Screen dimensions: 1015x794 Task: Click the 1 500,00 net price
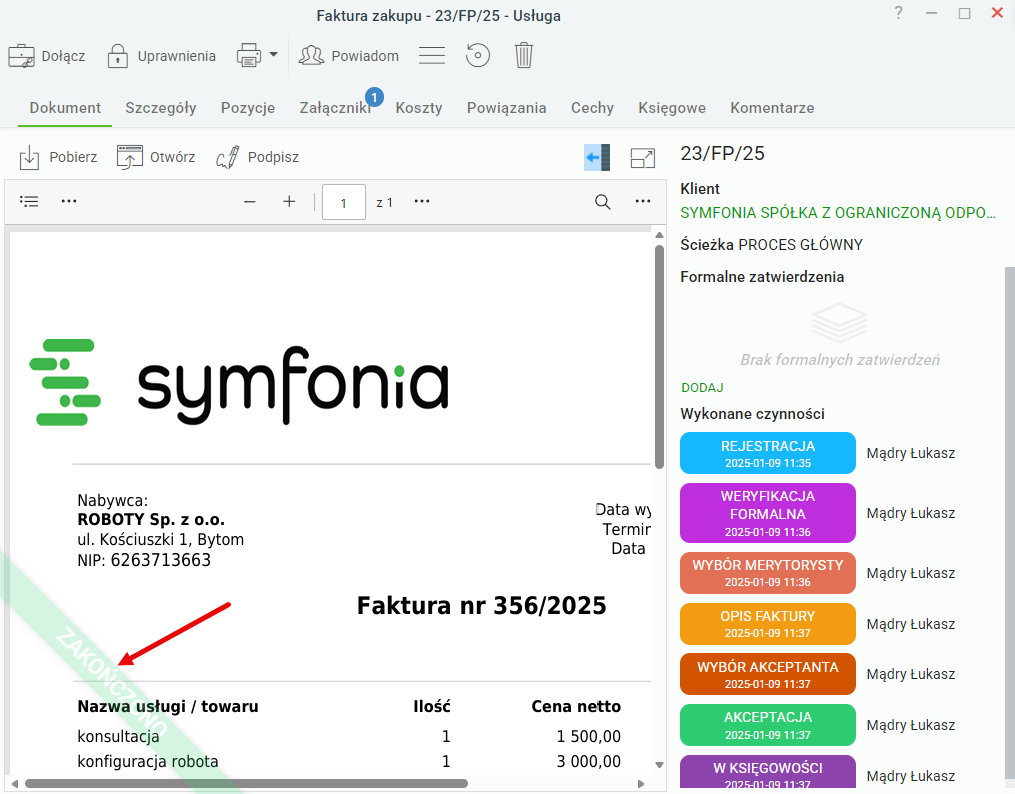click(588, 736)
